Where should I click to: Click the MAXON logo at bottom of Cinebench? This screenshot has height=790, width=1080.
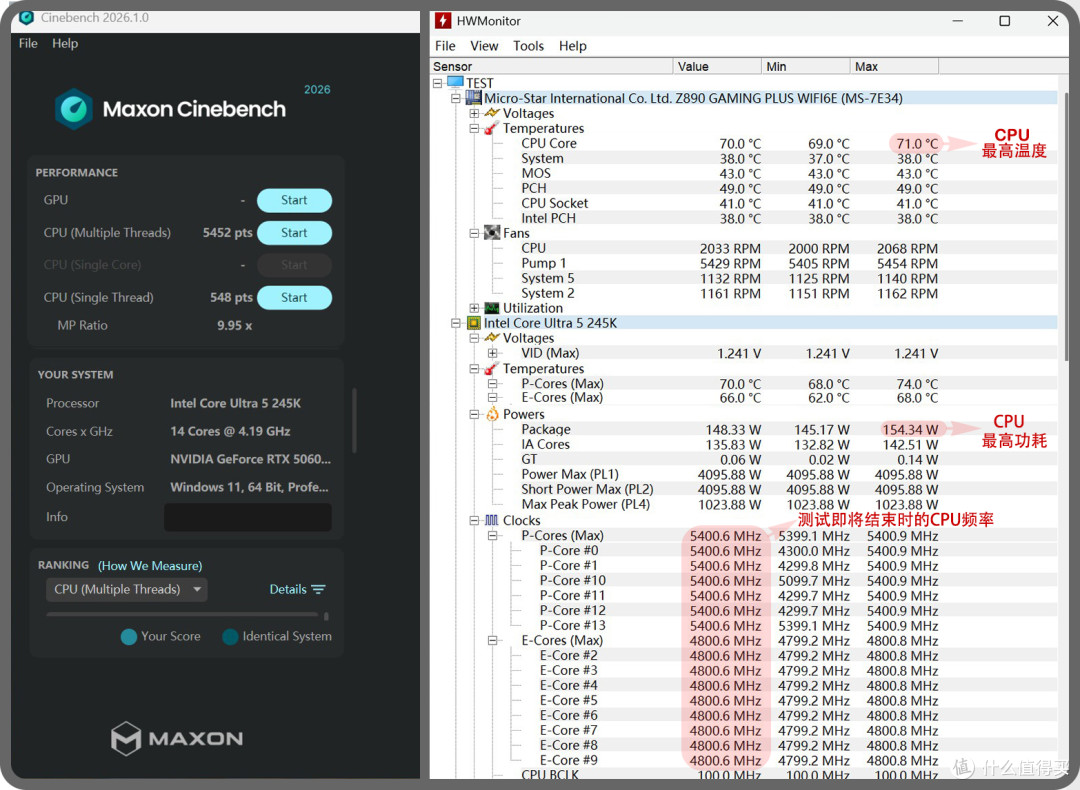[177, 738]
